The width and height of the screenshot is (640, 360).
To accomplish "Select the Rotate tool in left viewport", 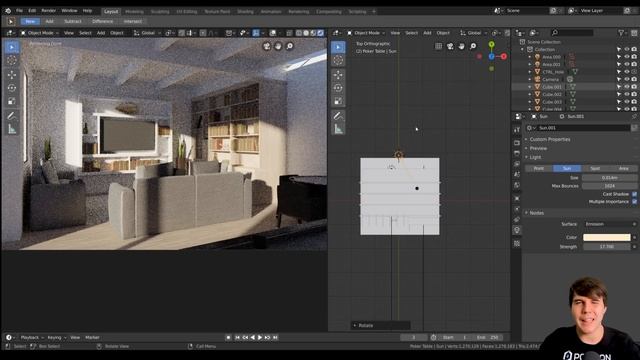I will coord(12,88).
